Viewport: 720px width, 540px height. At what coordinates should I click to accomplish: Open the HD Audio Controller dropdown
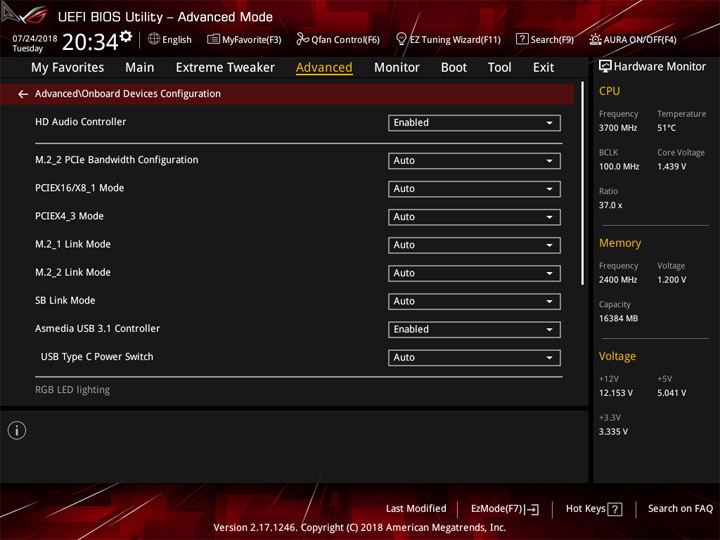474,123
